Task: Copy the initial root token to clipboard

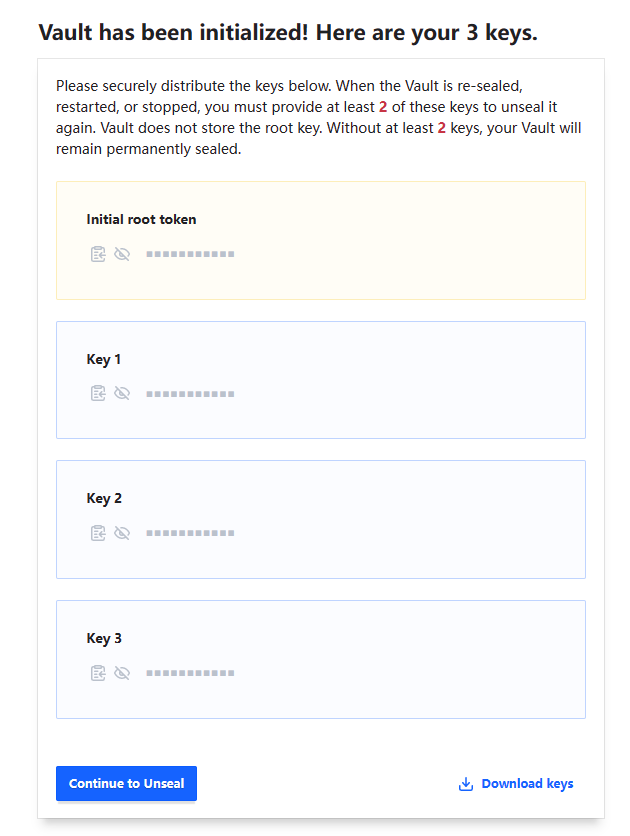Action: click(98, 254)
